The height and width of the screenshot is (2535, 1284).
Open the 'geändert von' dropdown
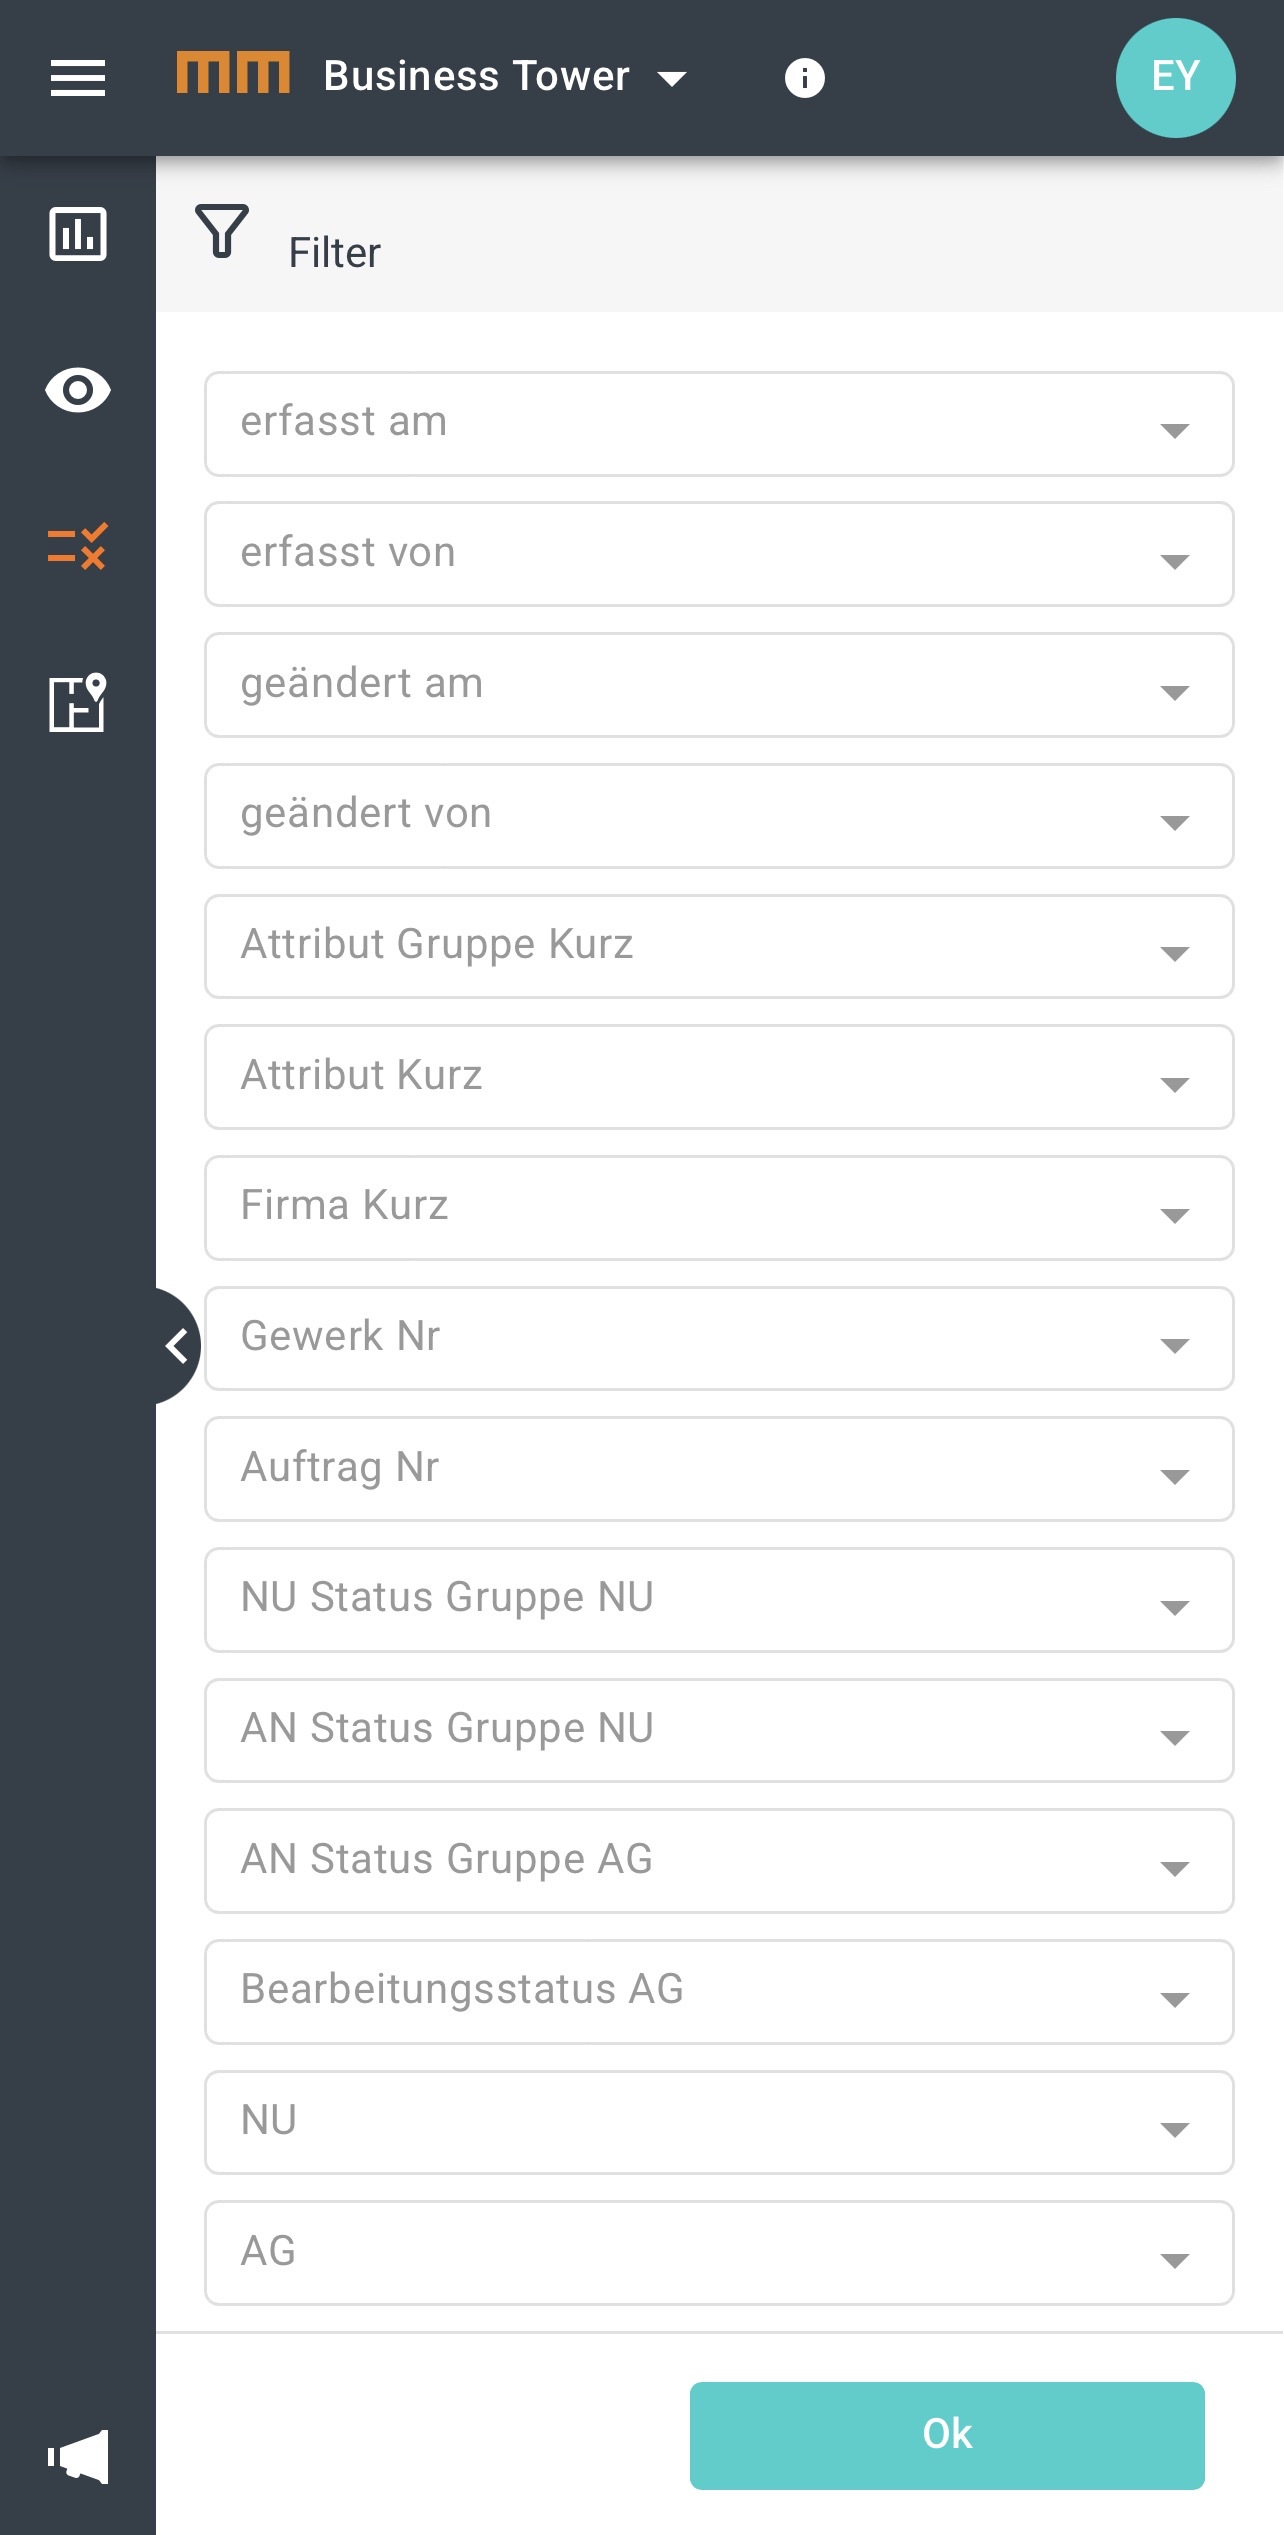718,816
